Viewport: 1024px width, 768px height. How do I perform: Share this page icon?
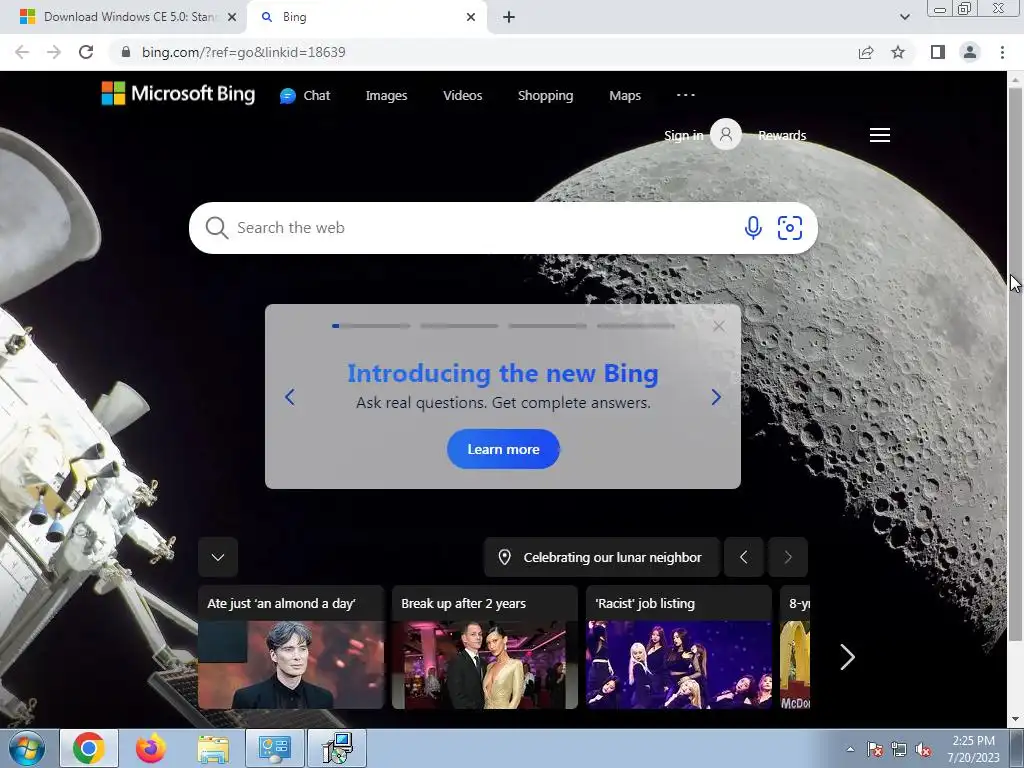point(866,52)
